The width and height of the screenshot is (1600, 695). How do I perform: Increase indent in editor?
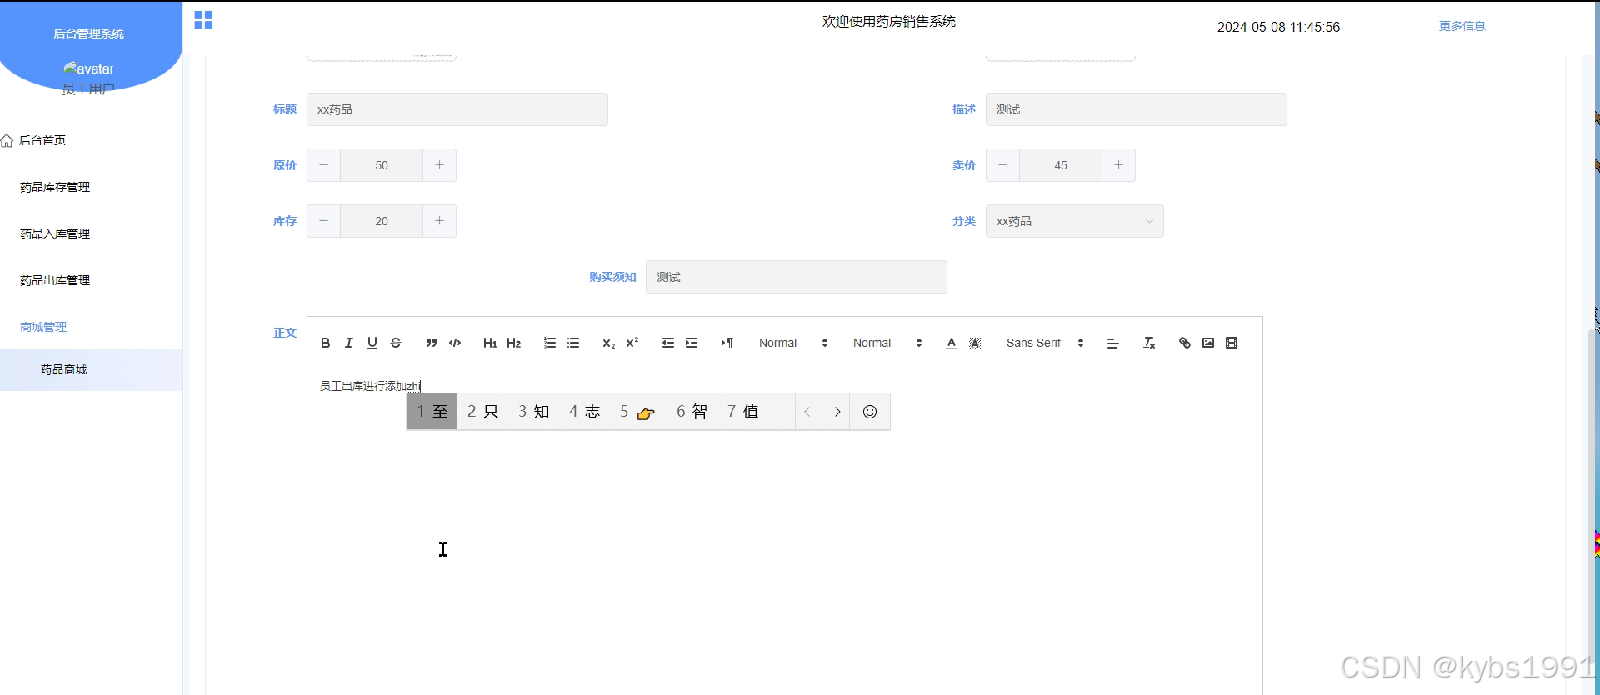point(691,343)
